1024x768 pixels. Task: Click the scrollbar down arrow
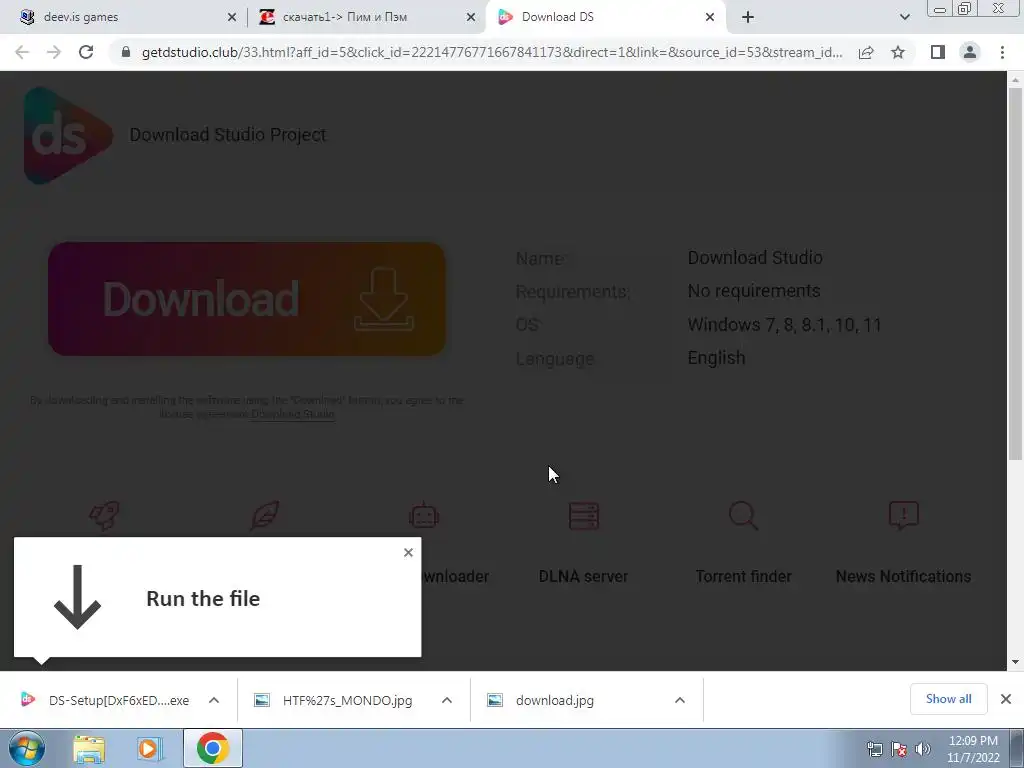coord(1015,662)
